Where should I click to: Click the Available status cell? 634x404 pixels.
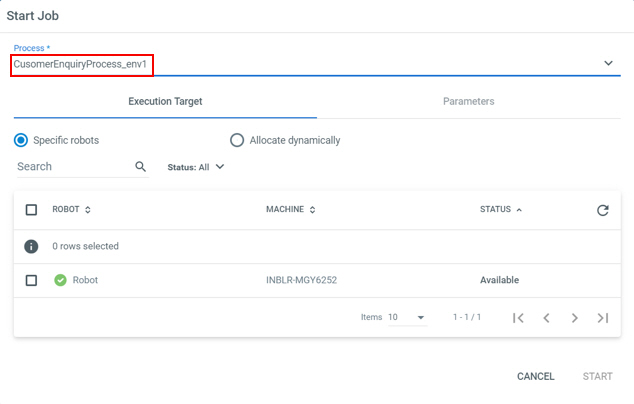[x=499, y=280]
